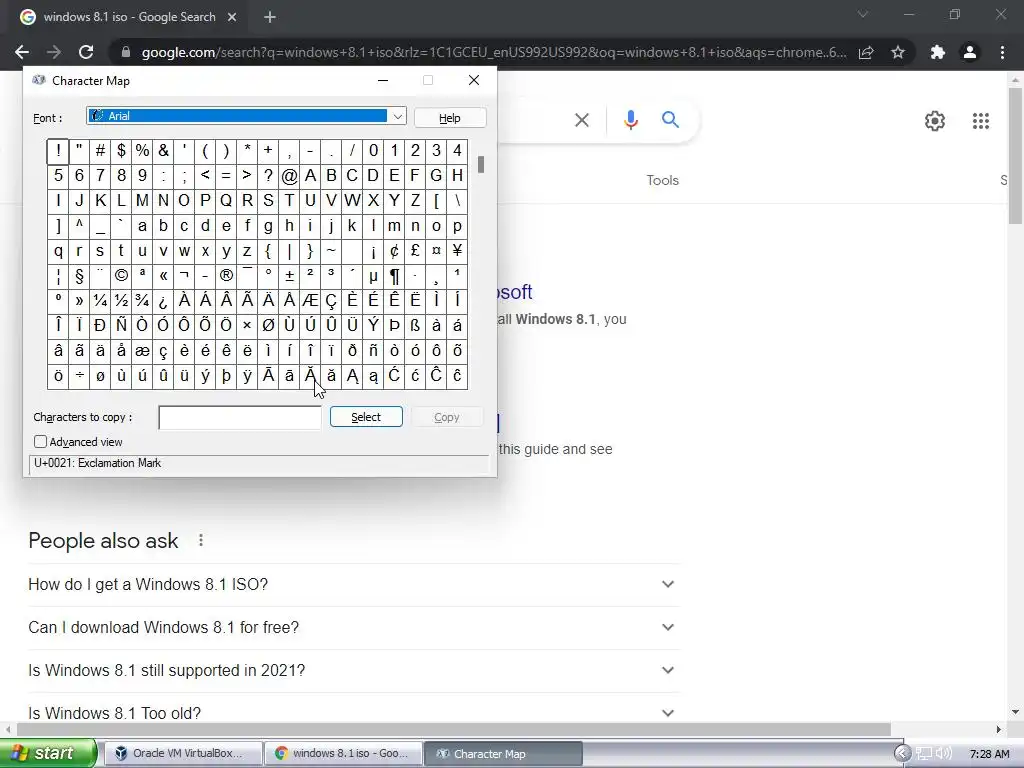1024x768 pixels.
Task: Open the Font dropdown showing Arial
Action: (246, 116)
